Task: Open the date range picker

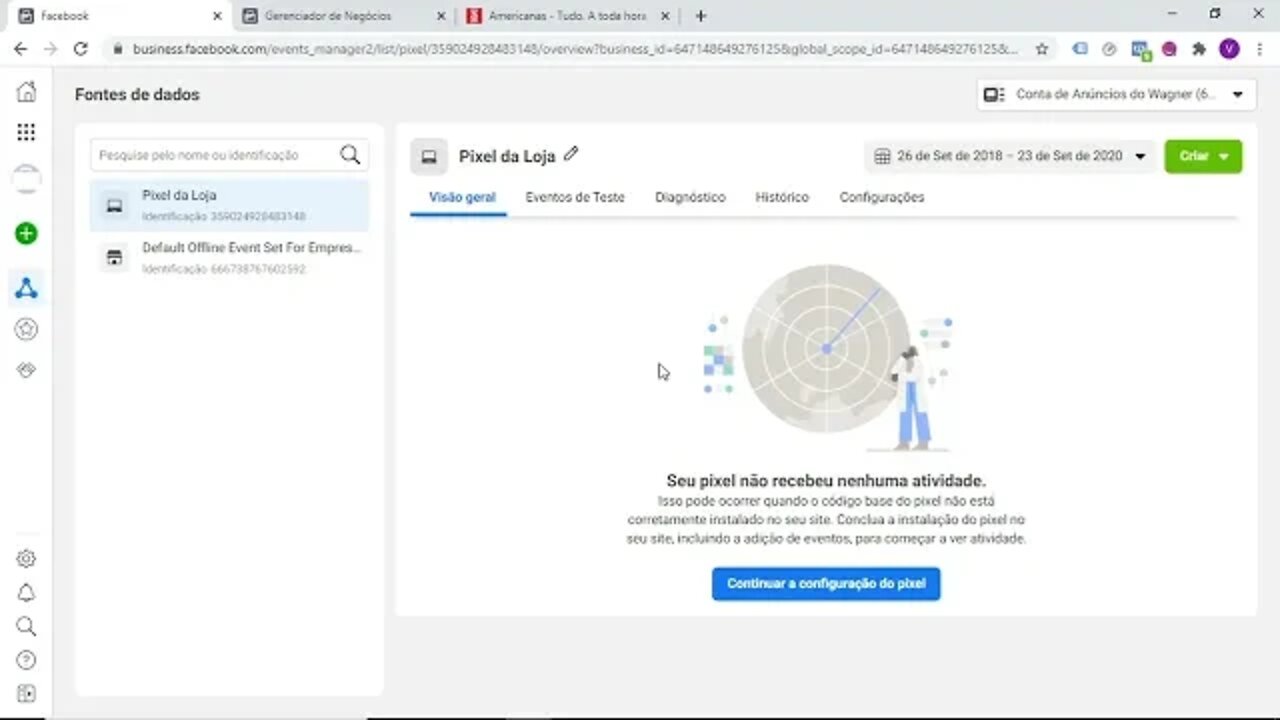Action: [1010, 156]
